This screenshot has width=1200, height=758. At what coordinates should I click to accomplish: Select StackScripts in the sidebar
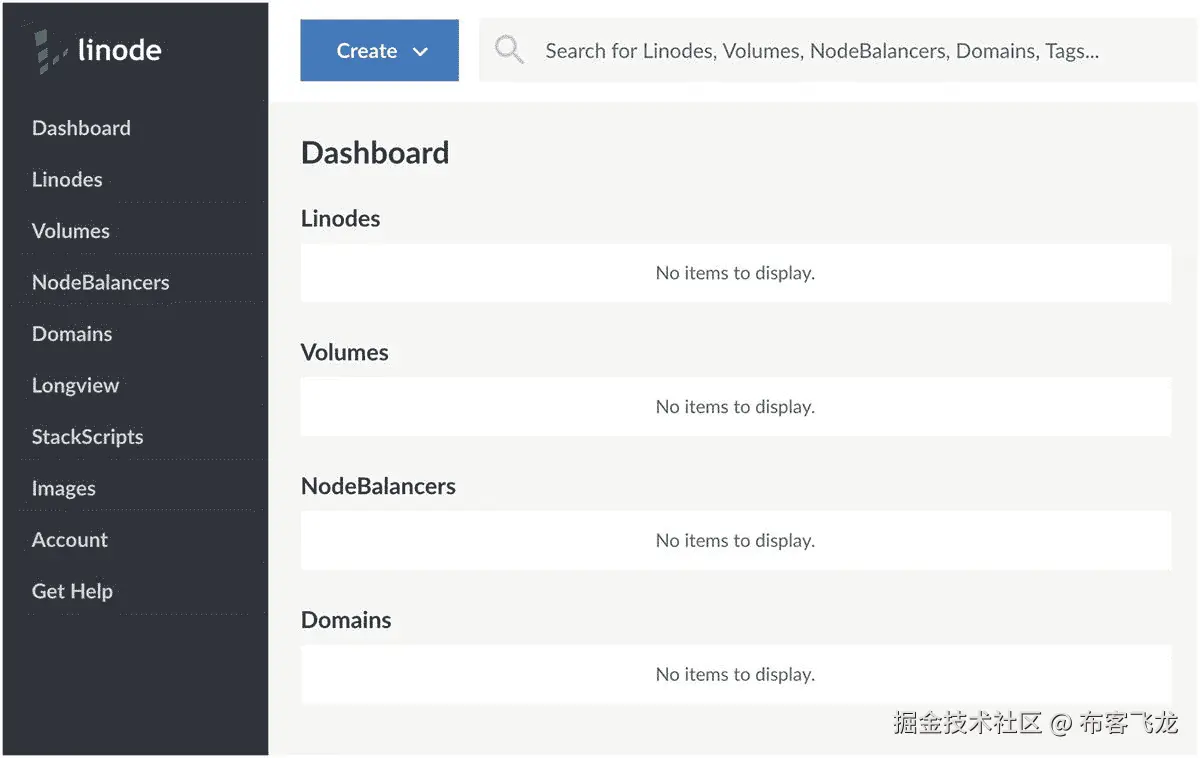click(x=87, y=437)
